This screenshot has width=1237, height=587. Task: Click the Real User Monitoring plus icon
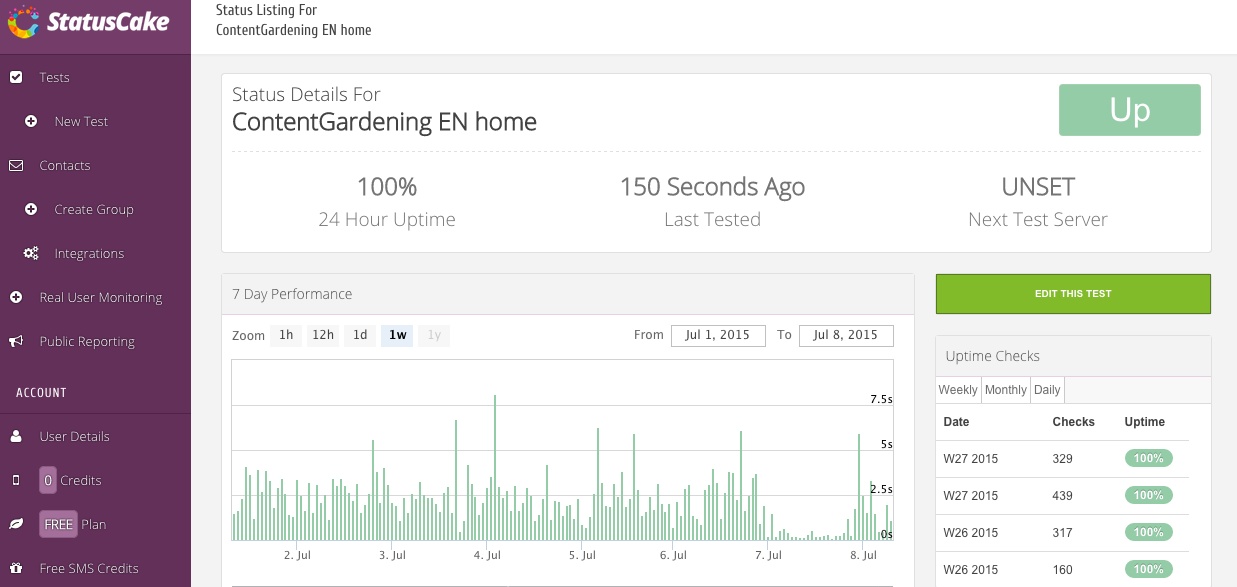point(16,297)
